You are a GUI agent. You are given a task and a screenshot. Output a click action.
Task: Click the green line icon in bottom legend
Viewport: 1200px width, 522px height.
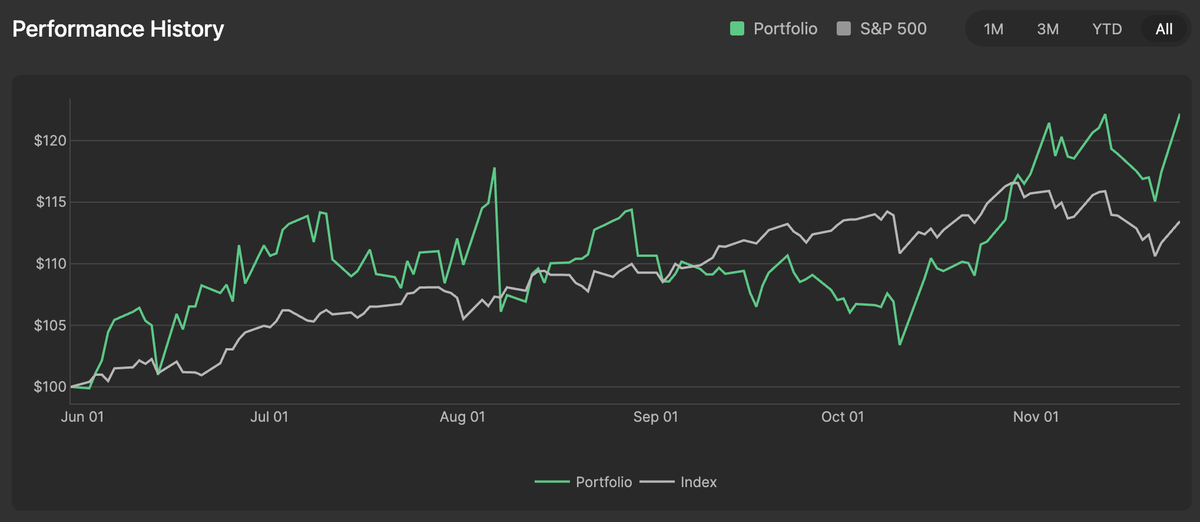tap(551, 482)
